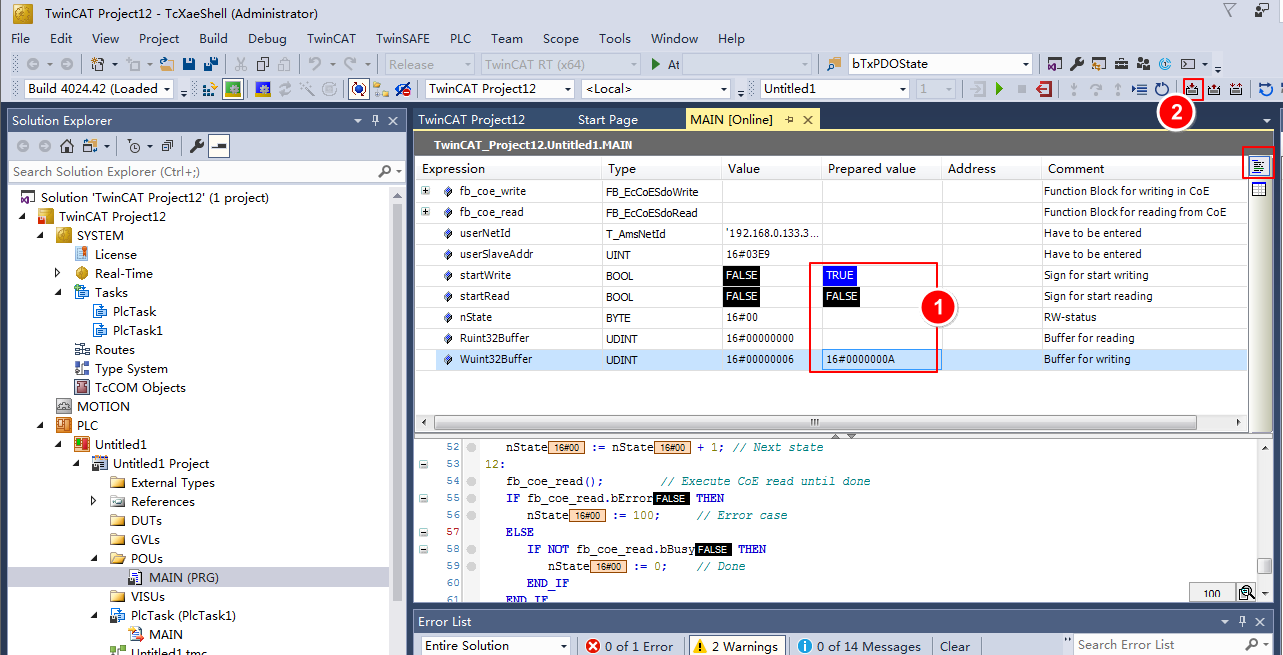Switch watch list display mode icon
This screenshot has height=655, width=1283.
coord(1258,167)
